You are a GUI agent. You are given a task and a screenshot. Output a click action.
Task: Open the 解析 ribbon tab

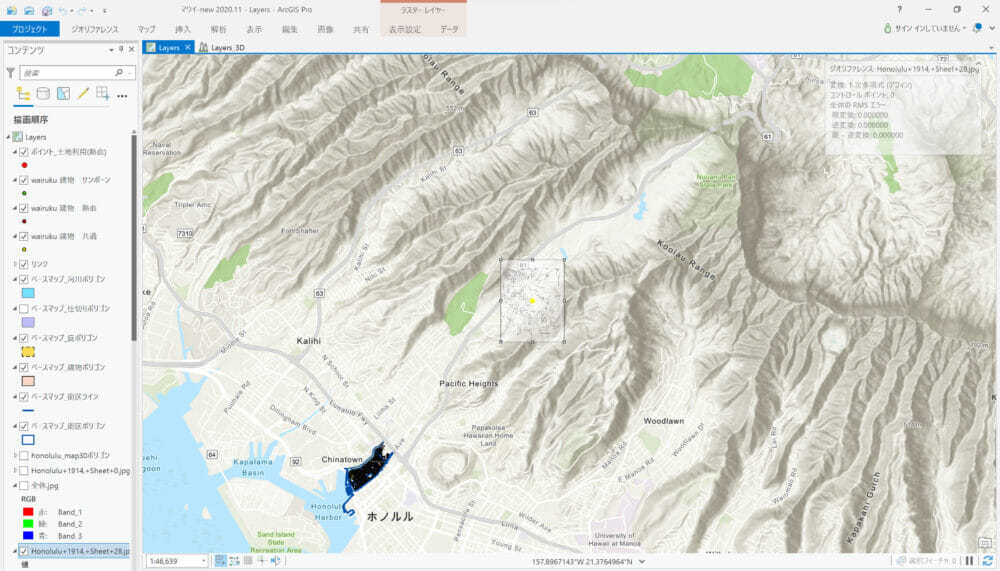218,29
